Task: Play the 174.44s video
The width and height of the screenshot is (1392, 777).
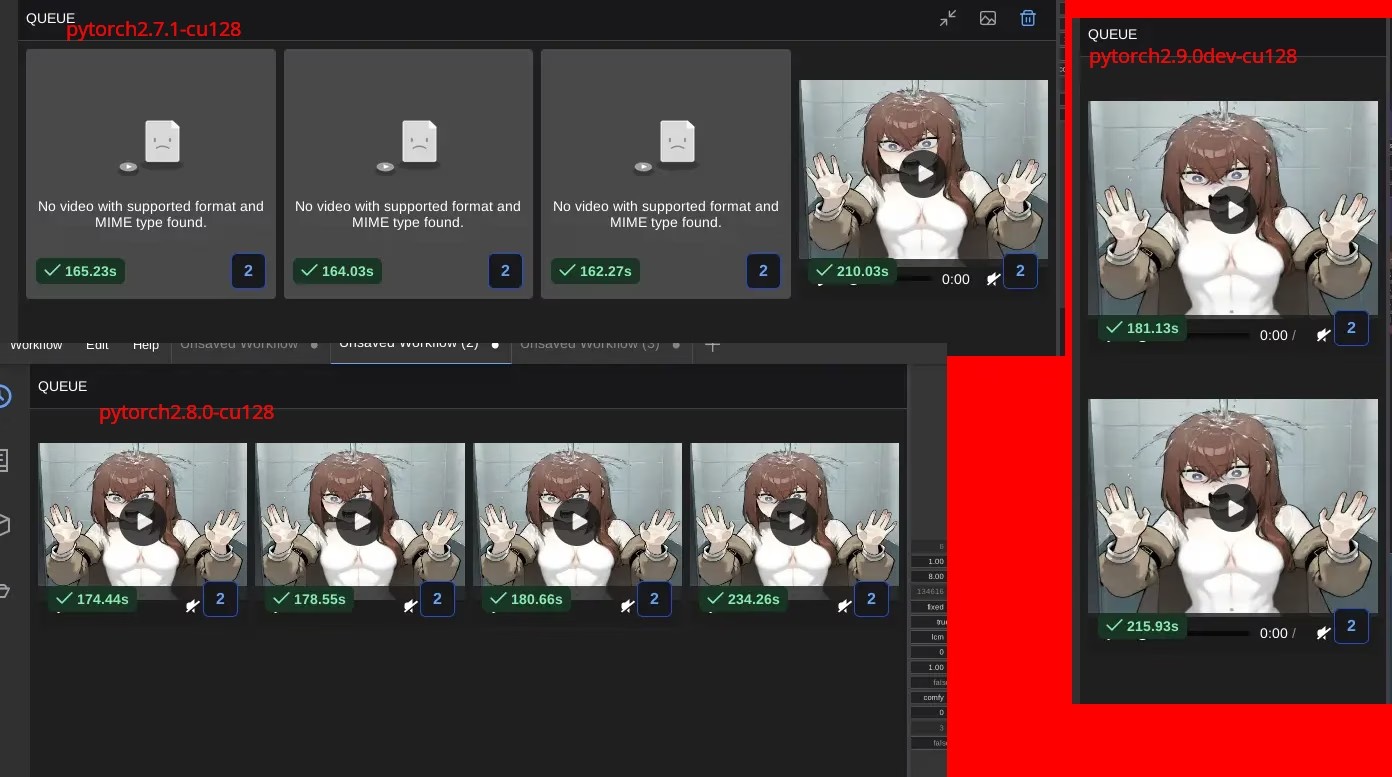Action: pyautogui.click(x=144, y=521)
